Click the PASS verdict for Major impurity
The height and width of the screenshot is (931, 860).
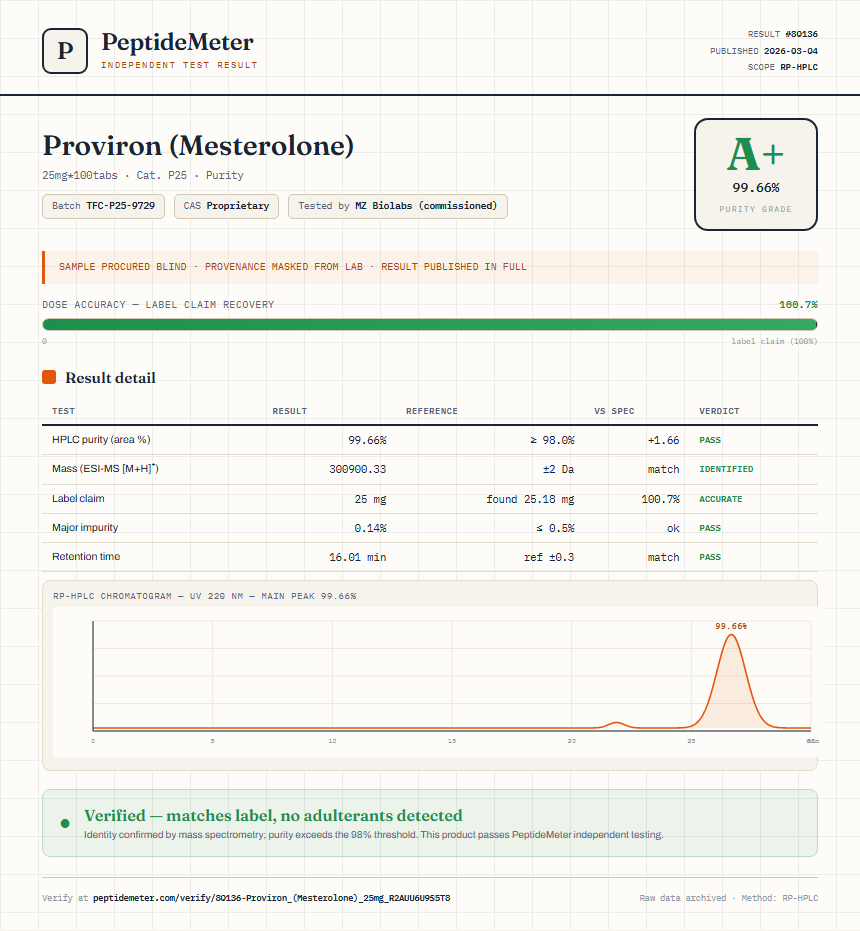pyautogui.click(x=710, y=528)
